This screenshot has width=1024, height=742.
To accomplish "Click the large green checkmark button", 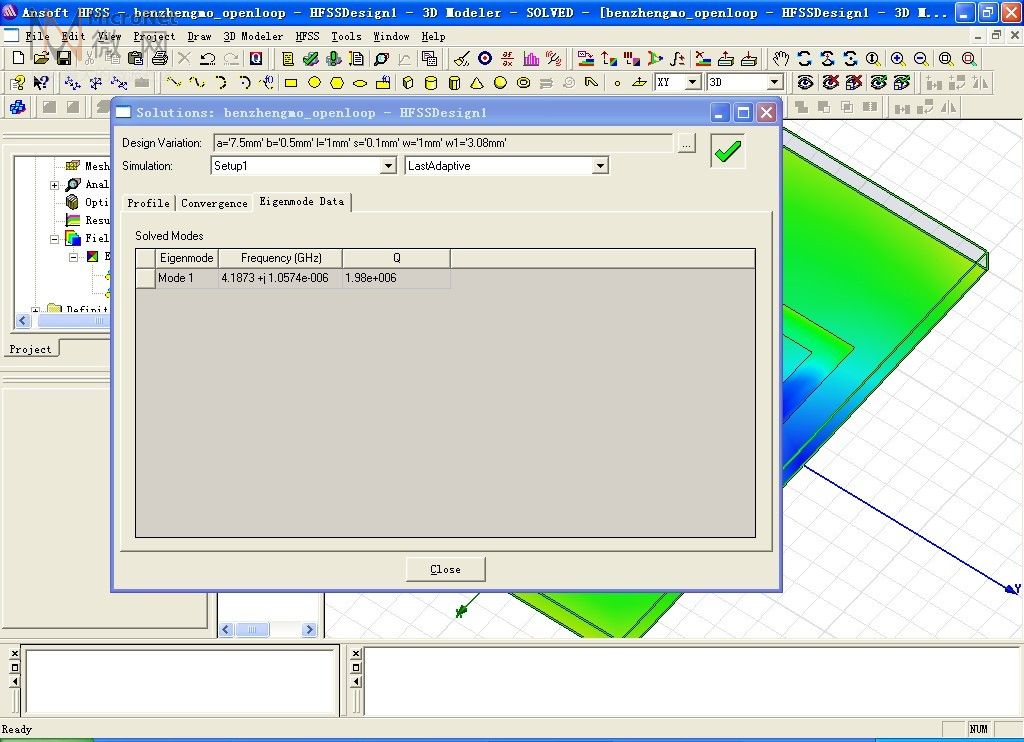I will (x=728, y=151).
